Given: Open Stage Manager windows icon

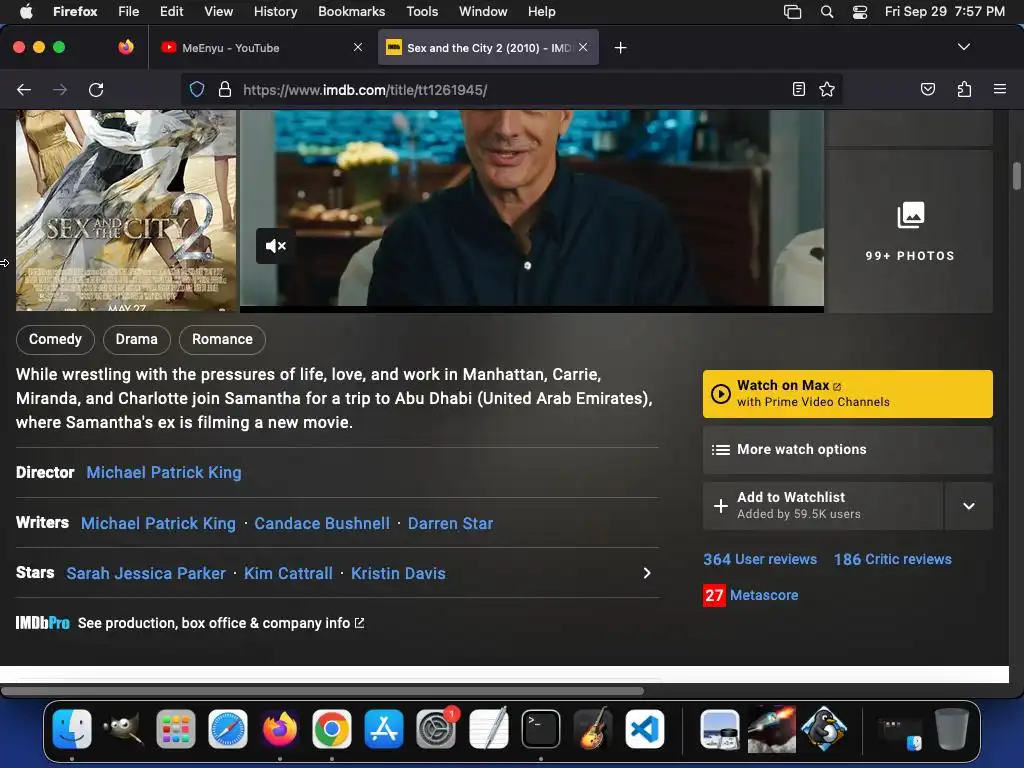Looking at the screenshot, I should click(x=792, y=11).
